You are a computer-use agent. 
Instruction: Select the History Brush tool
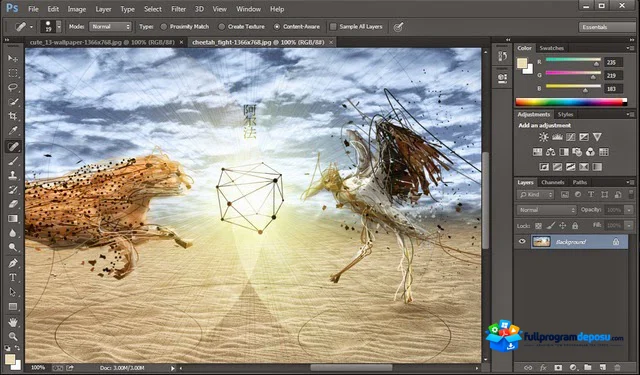[x=13, y=190]
